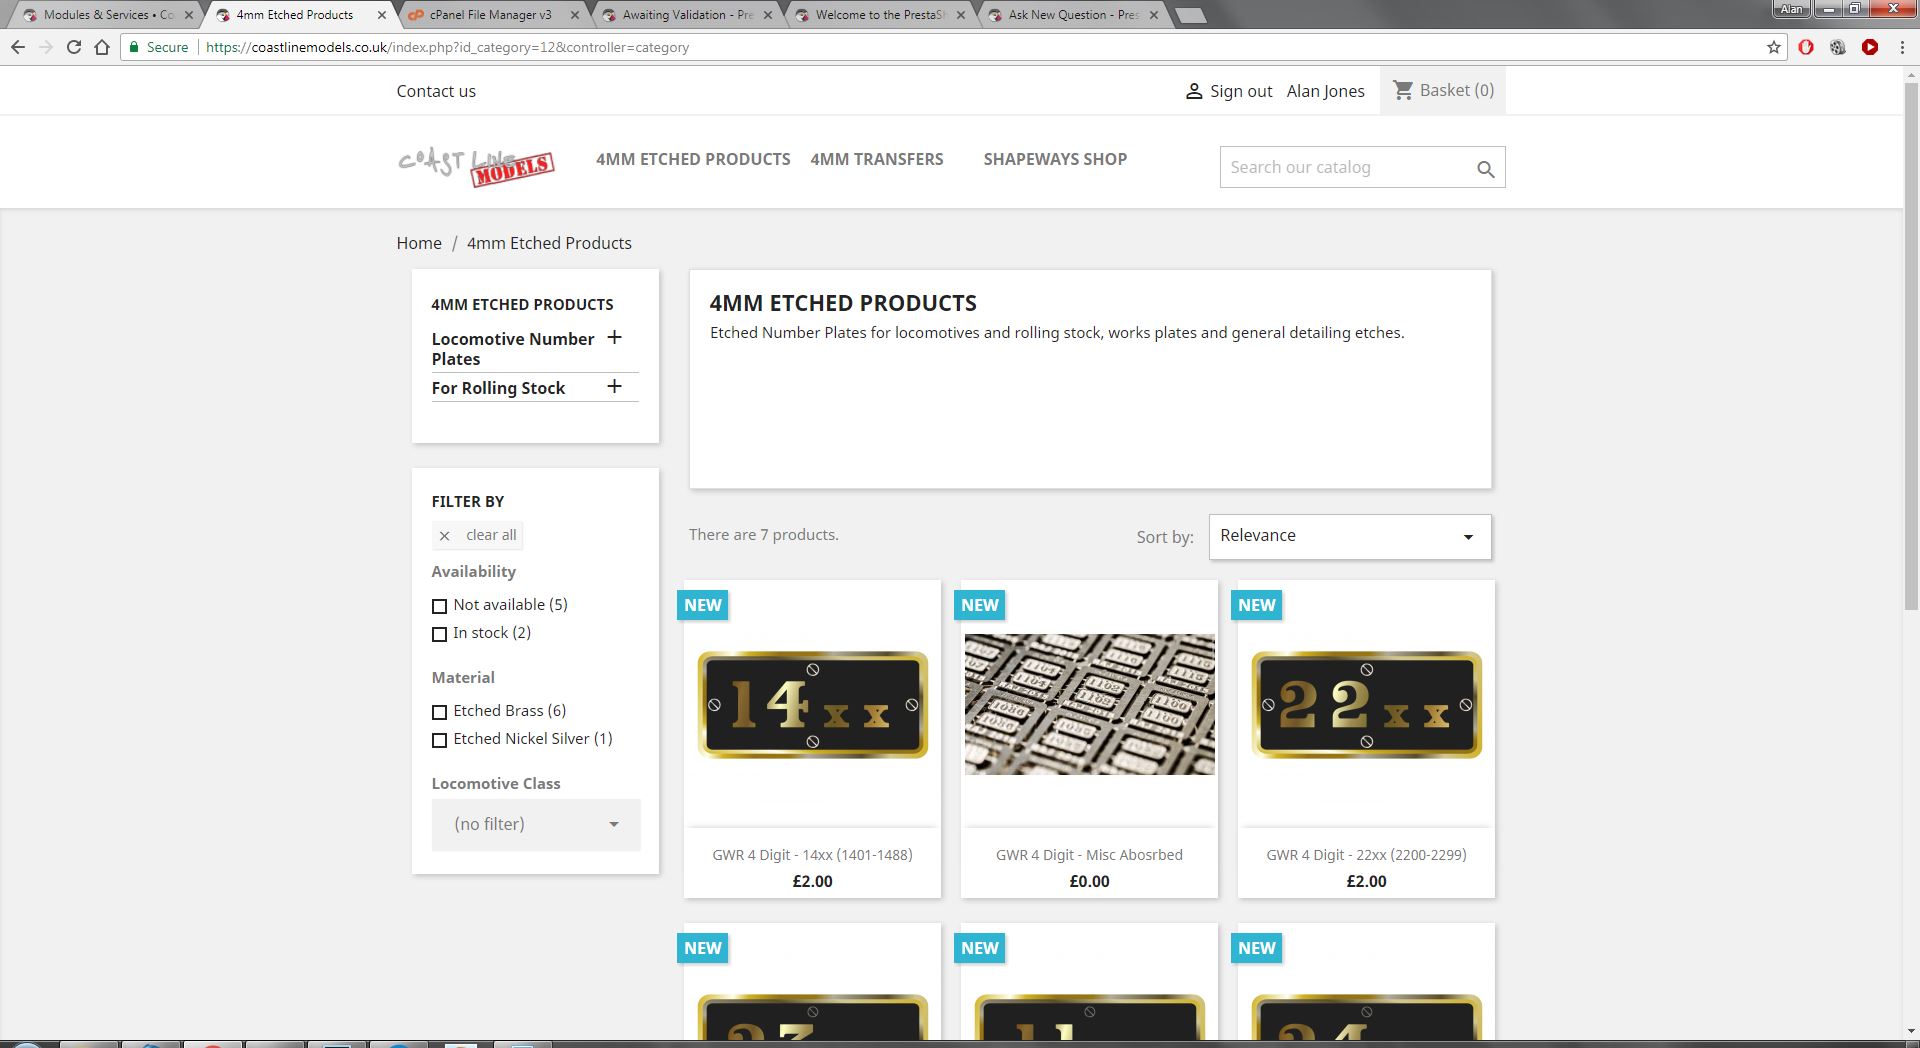Switch to Awaiting Validation tab
The image size is (1920, 1048).
[683, 15]
